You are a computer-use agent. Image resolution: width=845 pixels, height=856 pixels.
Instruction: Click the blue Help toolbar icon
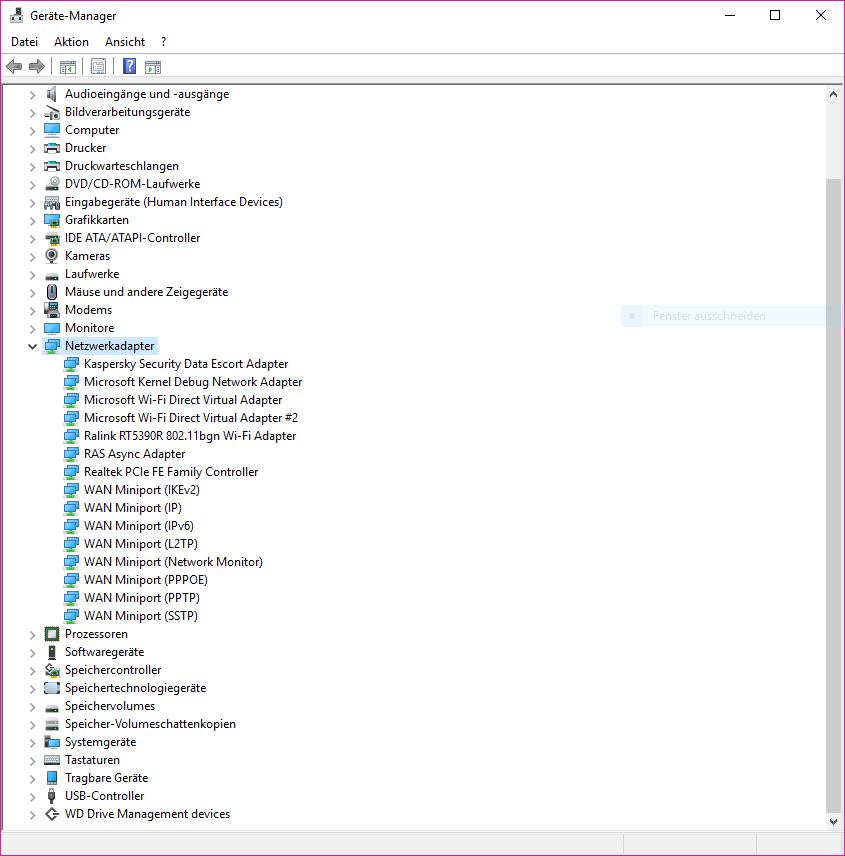(129, 66)
